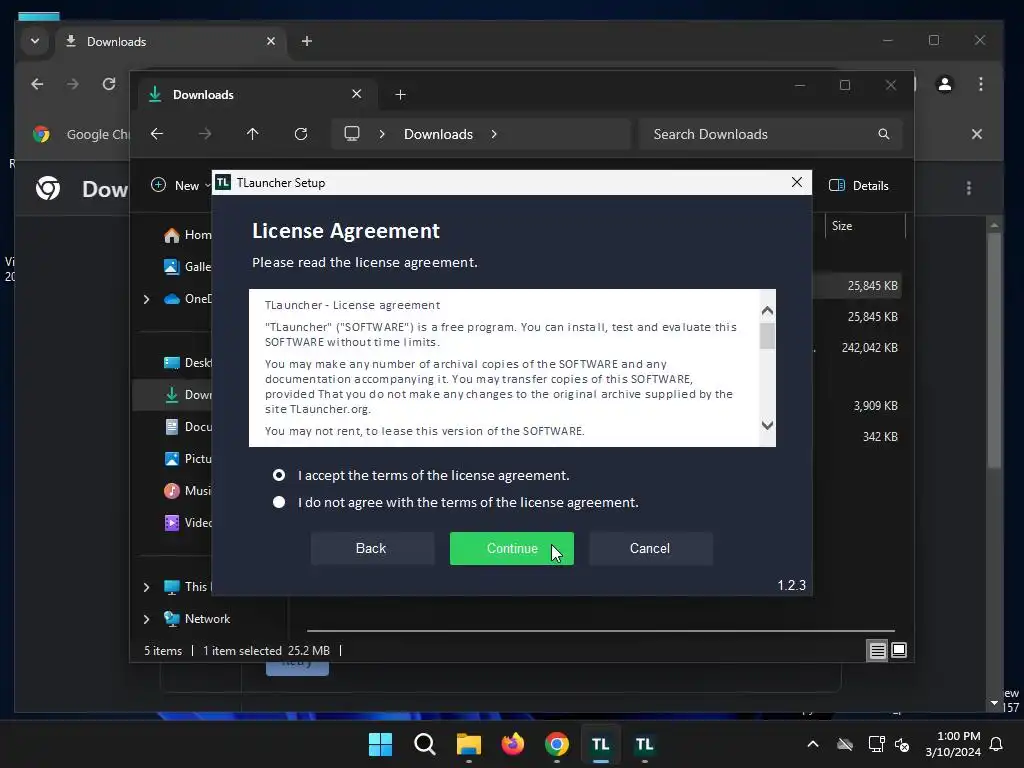Switch Explorer to details list view

(877, 650)
